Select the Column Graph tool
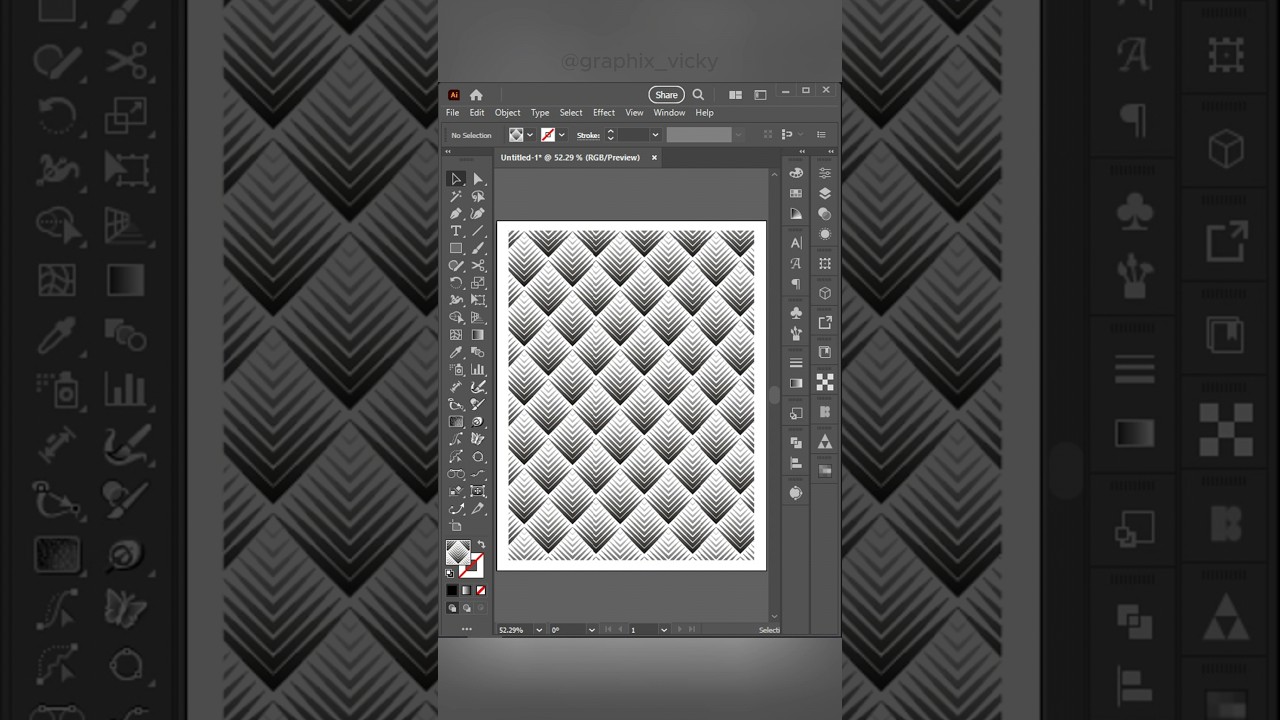 tap(478, 370)
